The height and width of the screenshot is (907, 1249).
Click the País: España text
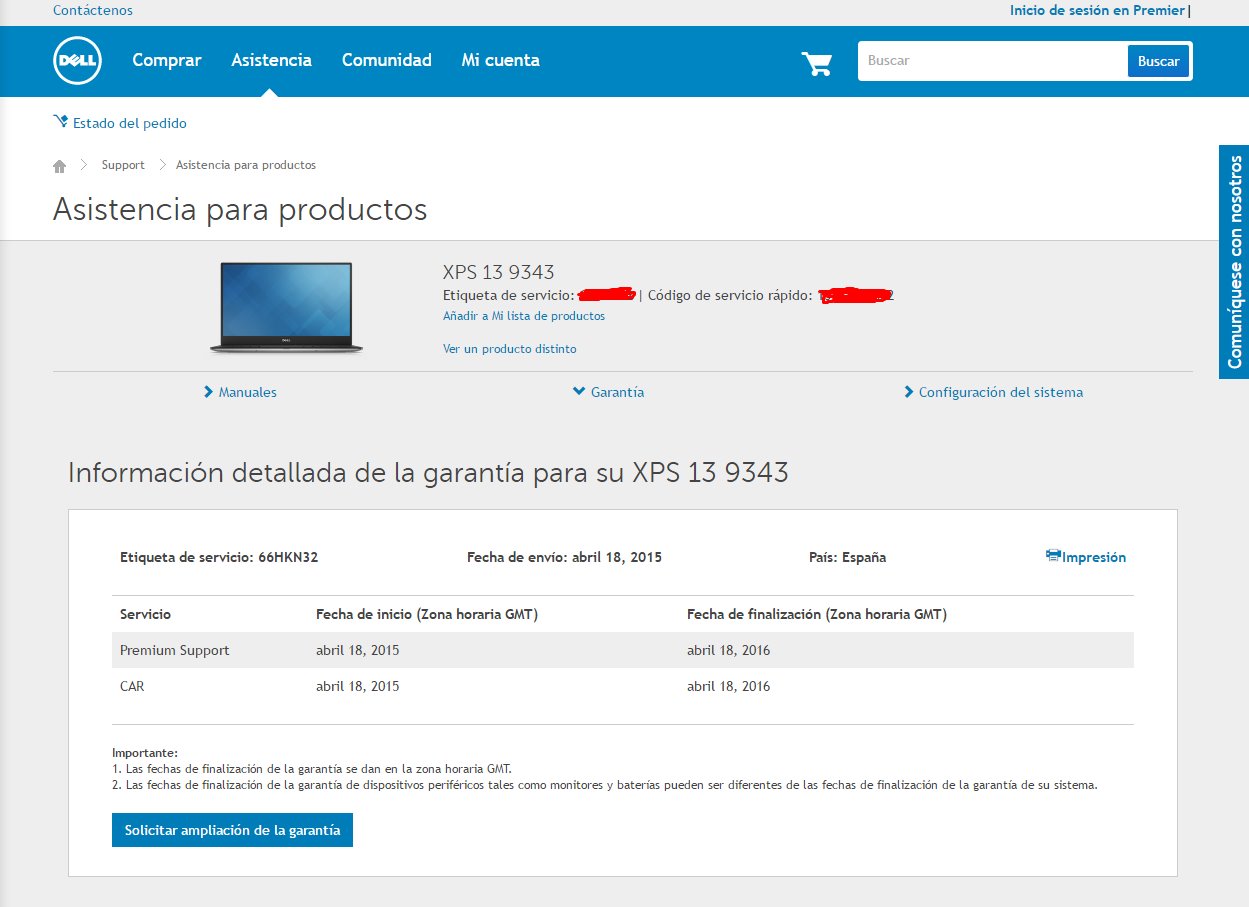tap(847, 557)
